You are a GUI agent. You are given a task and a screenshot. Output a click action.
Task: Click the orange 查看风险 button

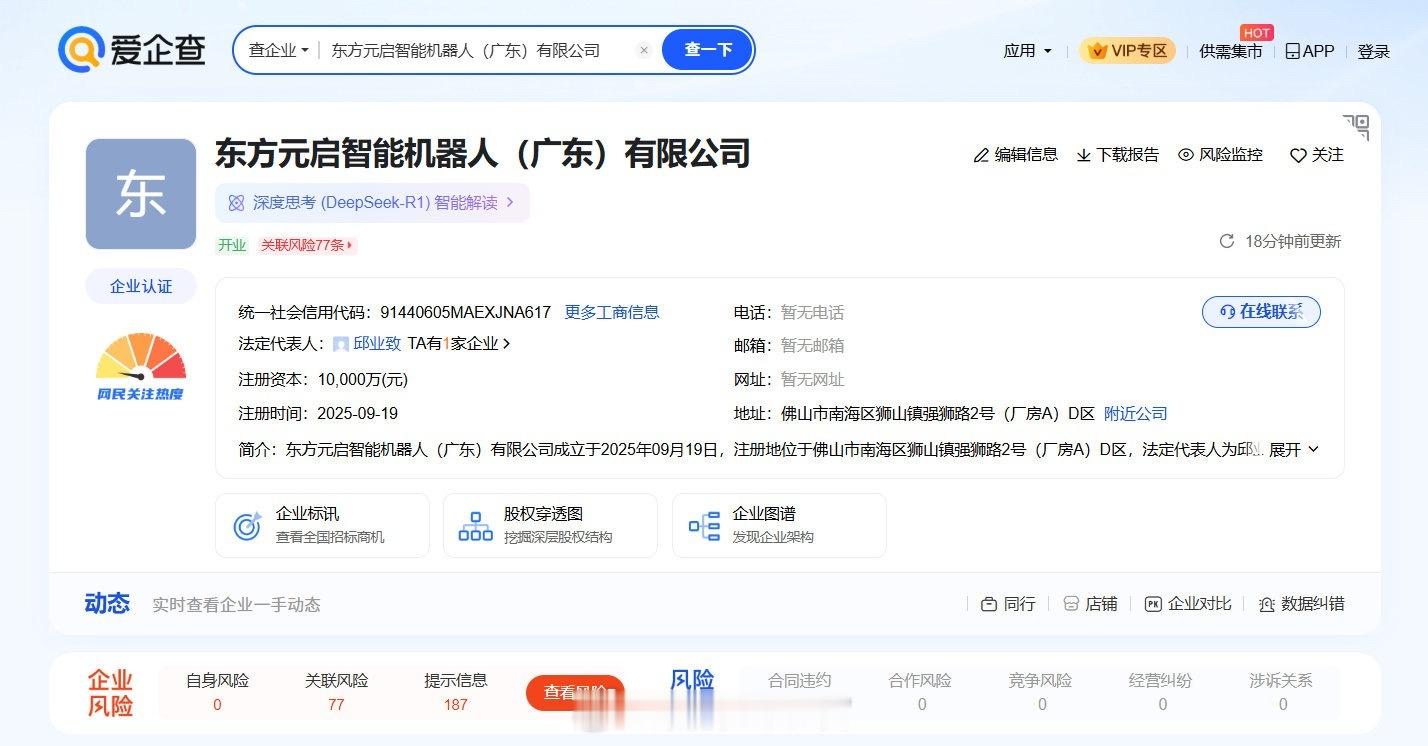point(575,693)
